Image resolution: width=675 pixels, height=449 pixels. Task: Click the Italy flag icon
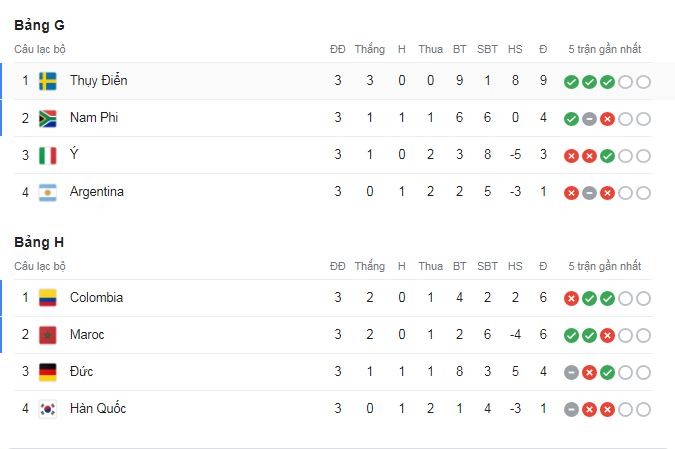(47, 155)
